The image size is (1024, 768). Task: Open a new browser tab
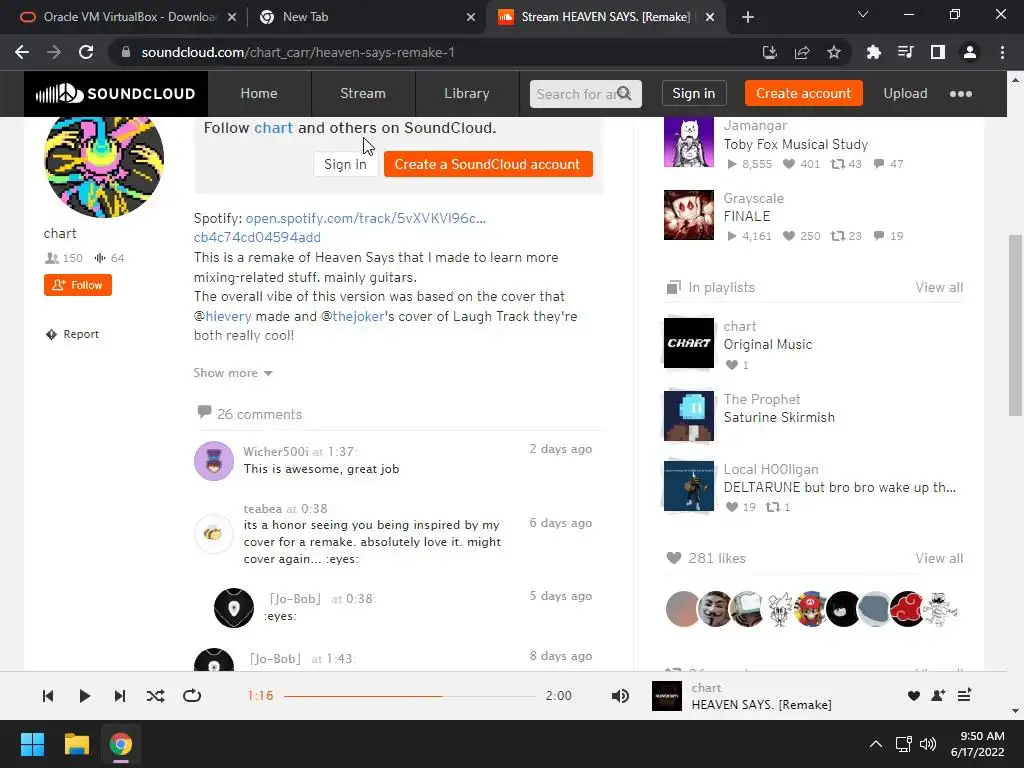point(748,17)
